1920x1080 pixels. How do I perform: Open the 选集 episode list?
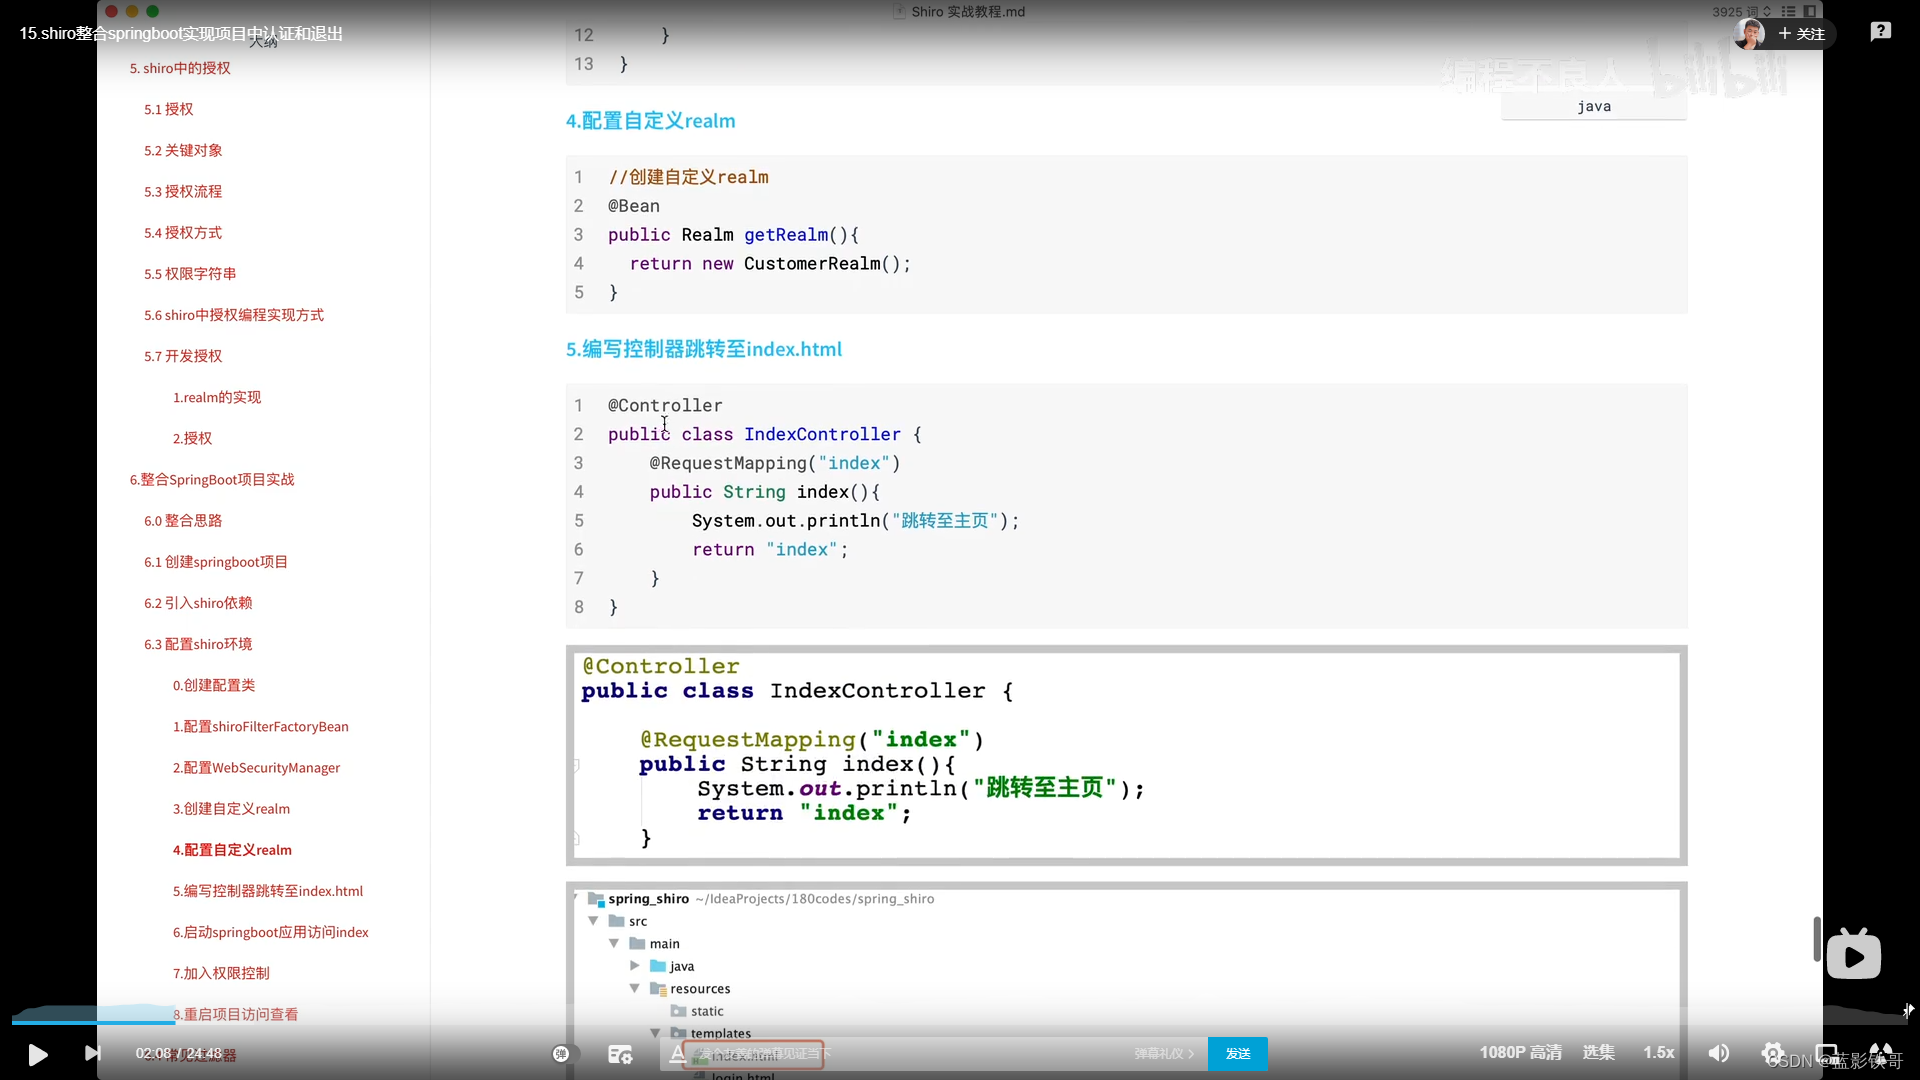(x=1598, y=1052)
